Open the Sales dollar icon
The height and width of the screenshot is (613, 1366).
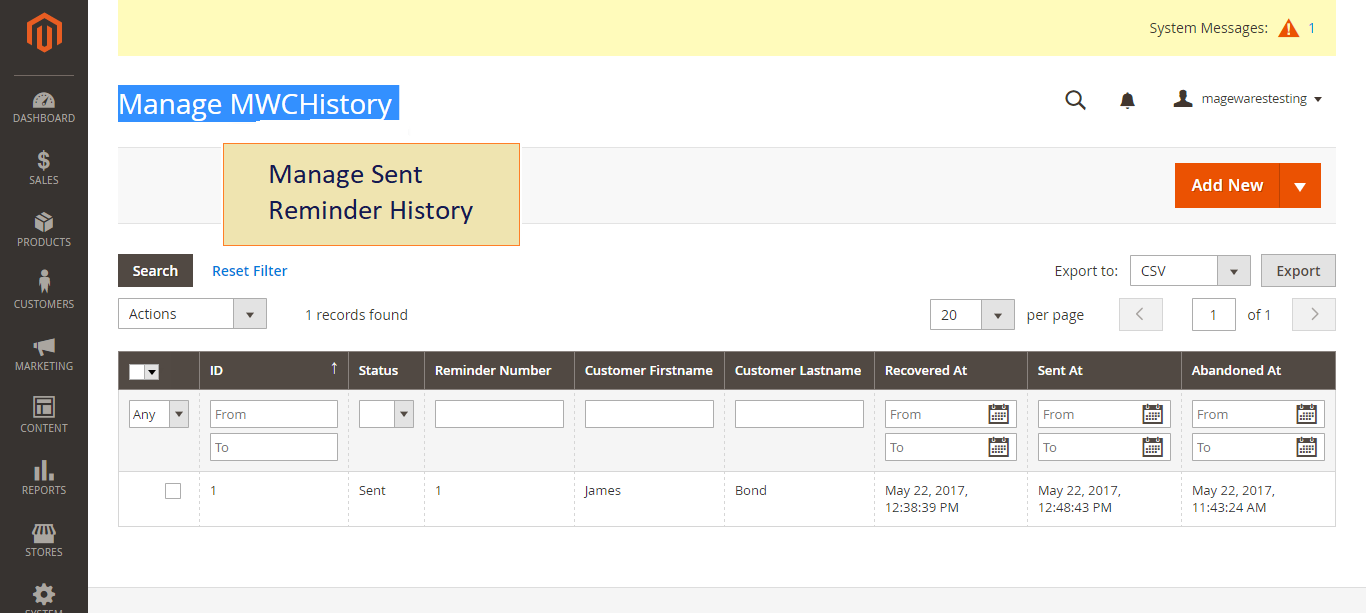click(x=44, y=161)
